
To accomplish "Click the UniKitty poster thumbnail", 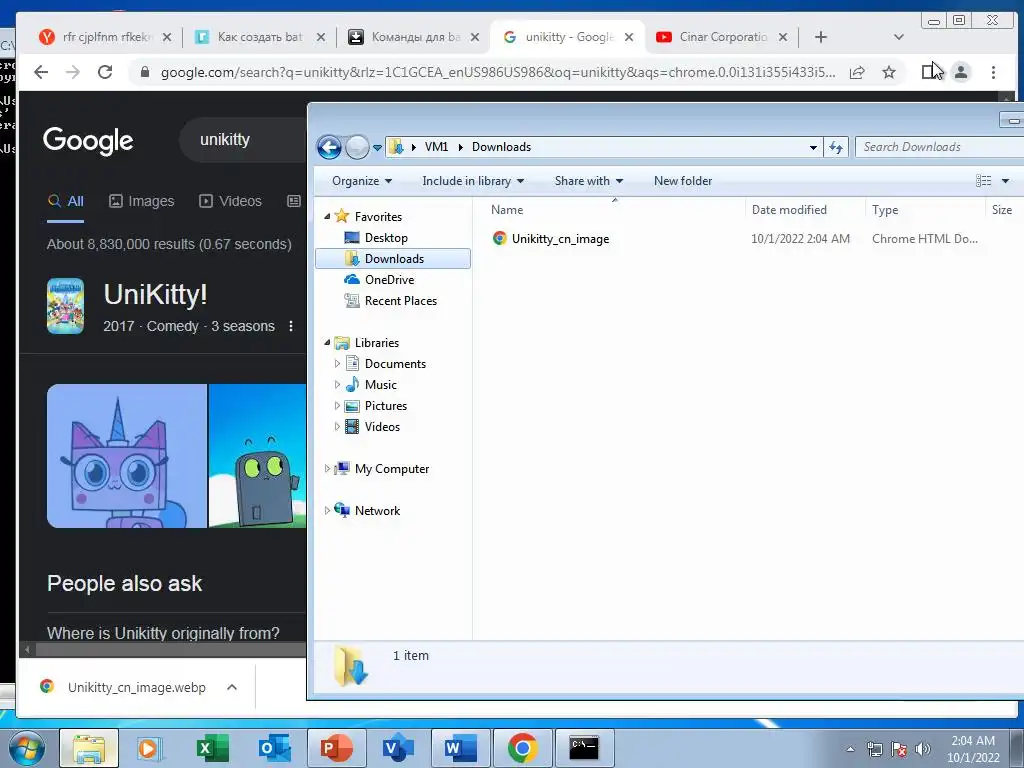I will (65, 306).
